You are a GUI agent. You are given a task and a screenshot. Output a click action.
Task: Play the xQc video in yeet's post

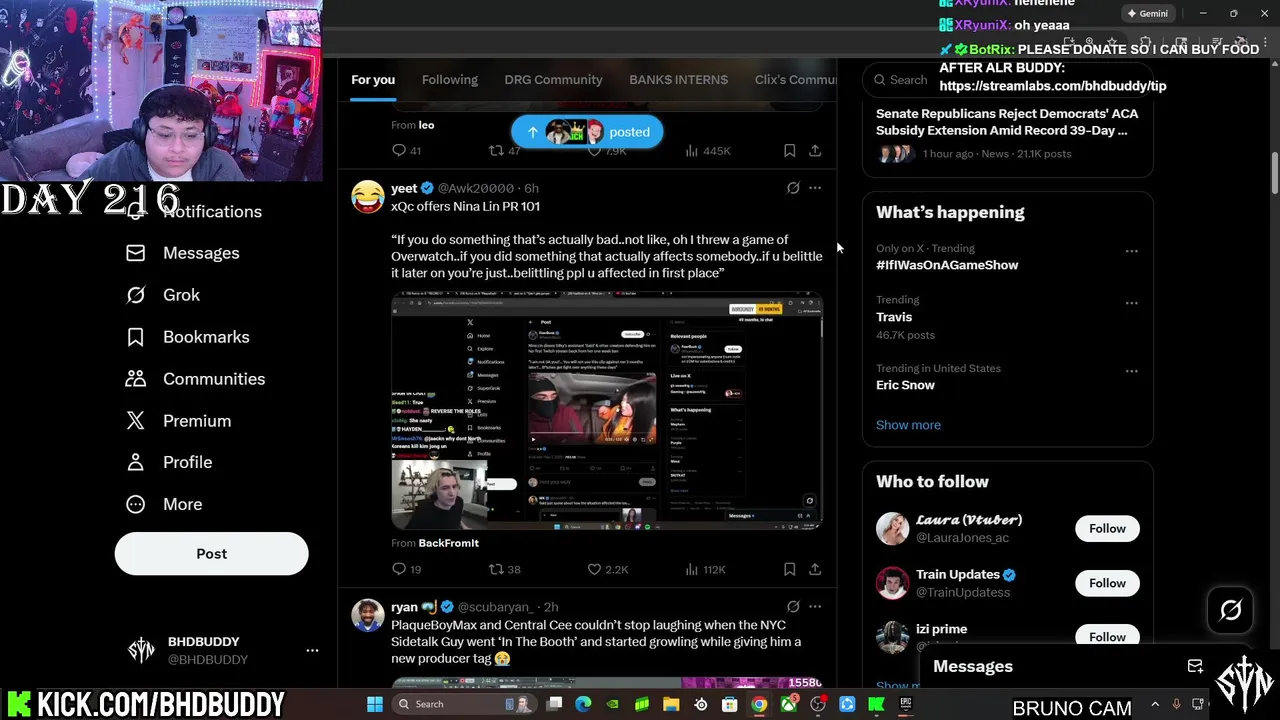point(606,411)
